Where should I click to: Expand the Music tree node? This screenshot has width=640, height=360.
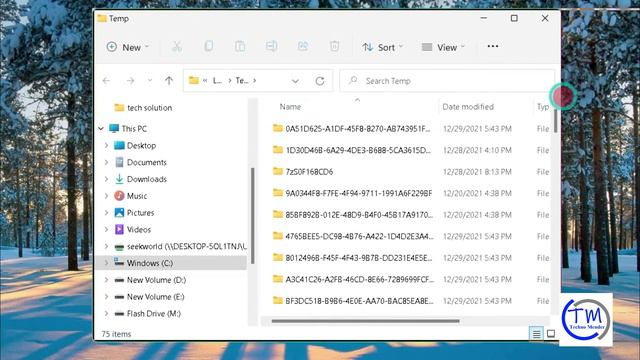point(106,196)
